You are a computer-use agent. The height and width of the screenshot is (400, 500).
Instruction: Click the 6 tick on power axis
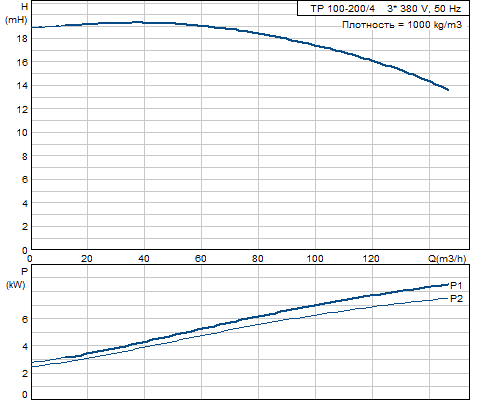click(x=25, y=319)
